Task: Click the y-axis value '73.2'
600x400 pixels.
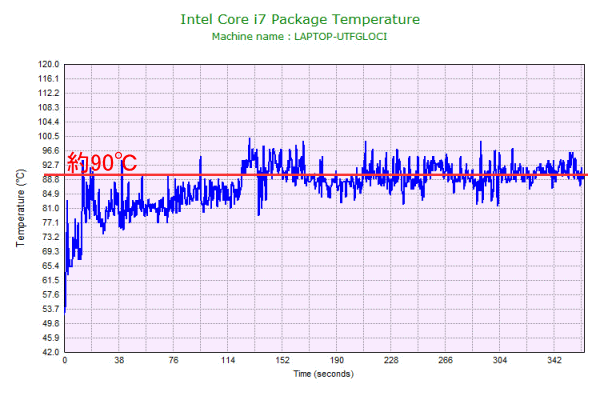Action: point(51,237)
